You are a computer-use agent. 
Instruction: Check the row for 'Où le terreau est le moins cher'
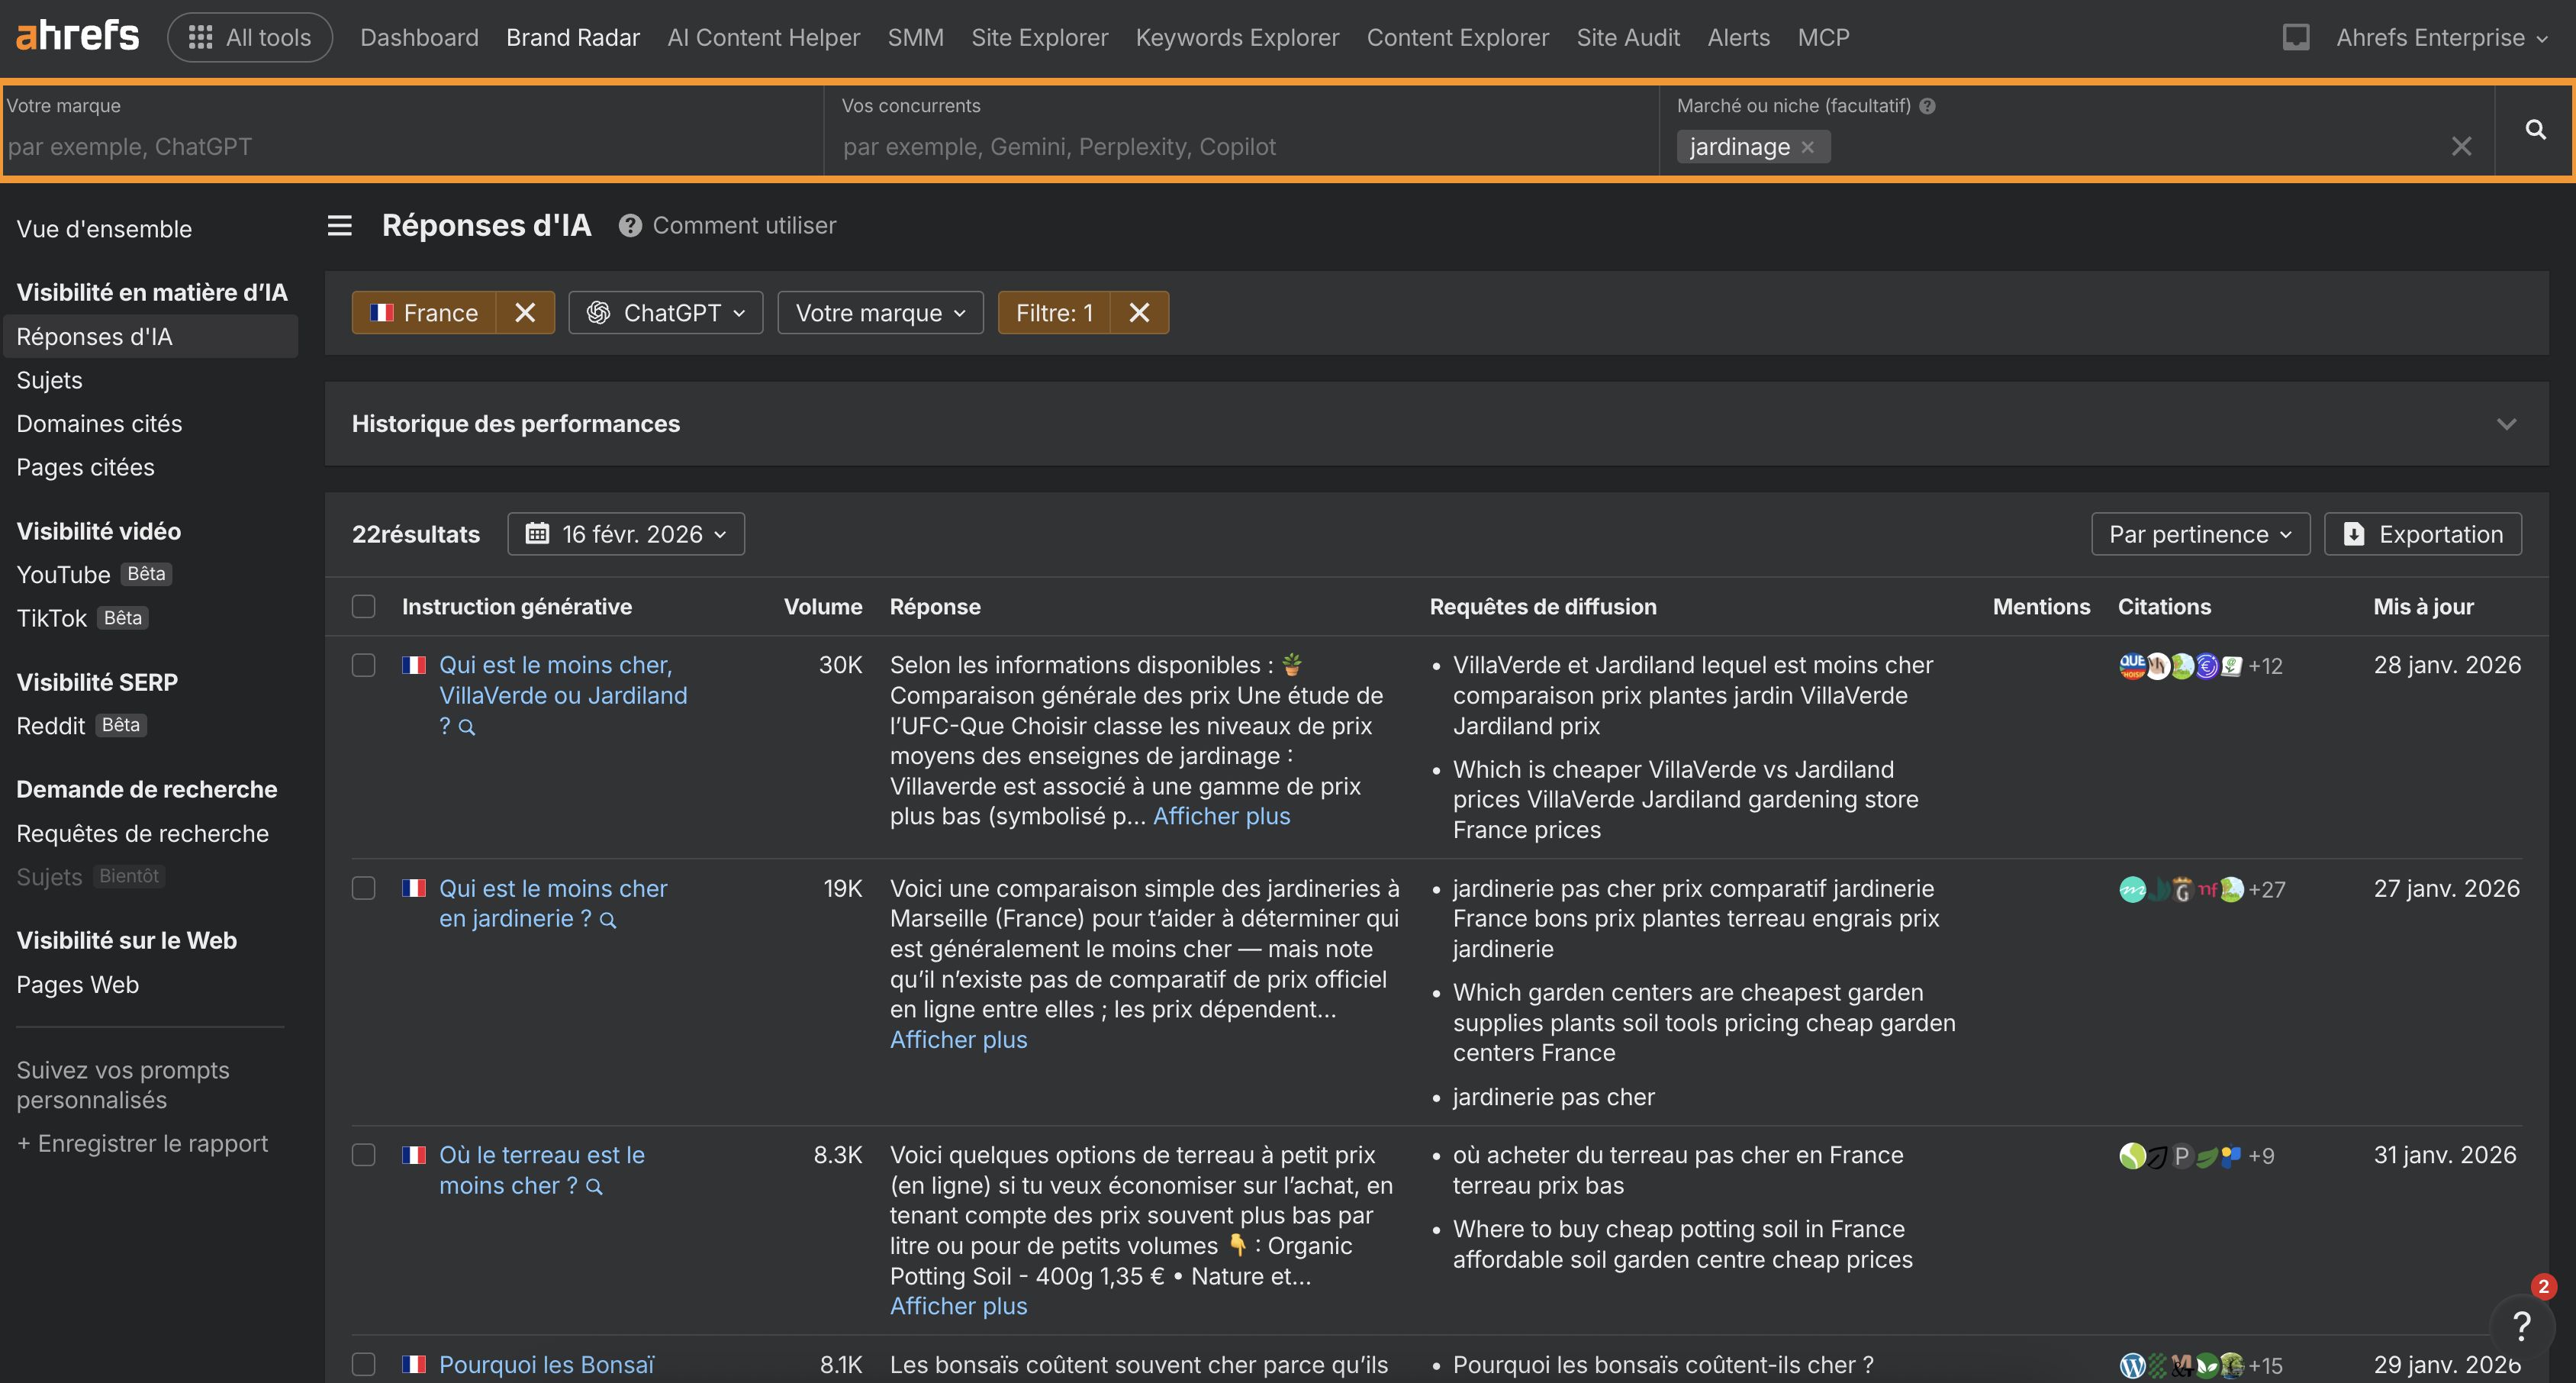[x=363, y=1155]
